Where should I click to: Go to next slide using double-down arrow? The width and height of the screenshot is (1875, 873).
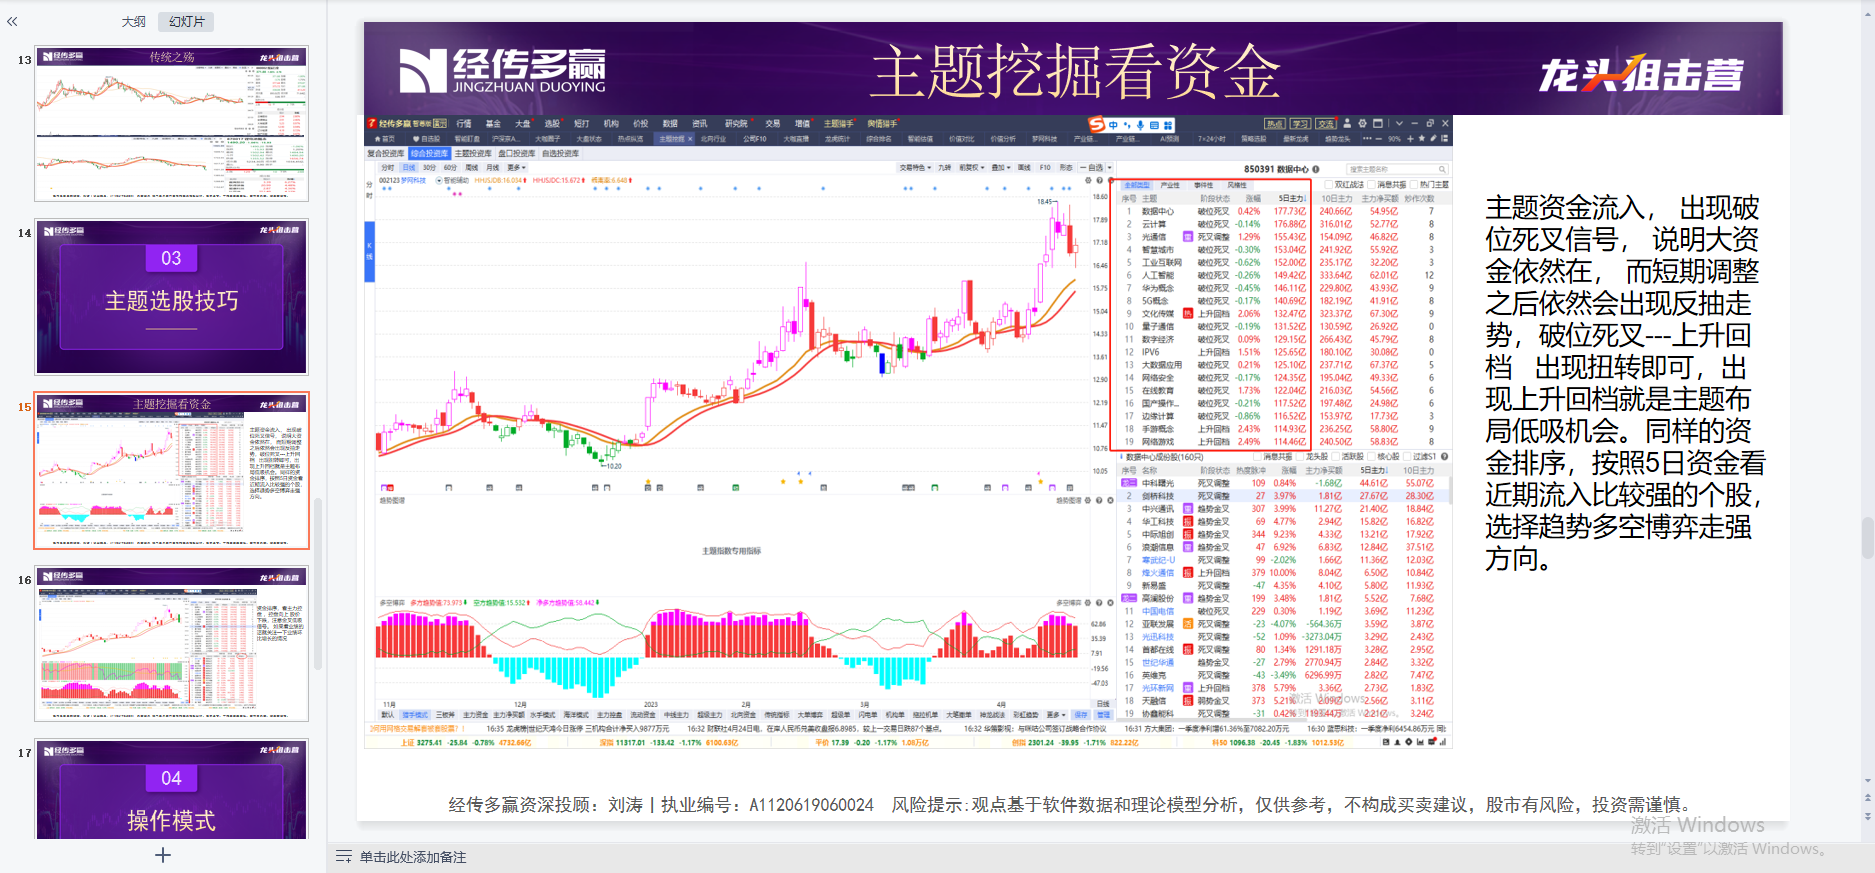coord(1867,816)
